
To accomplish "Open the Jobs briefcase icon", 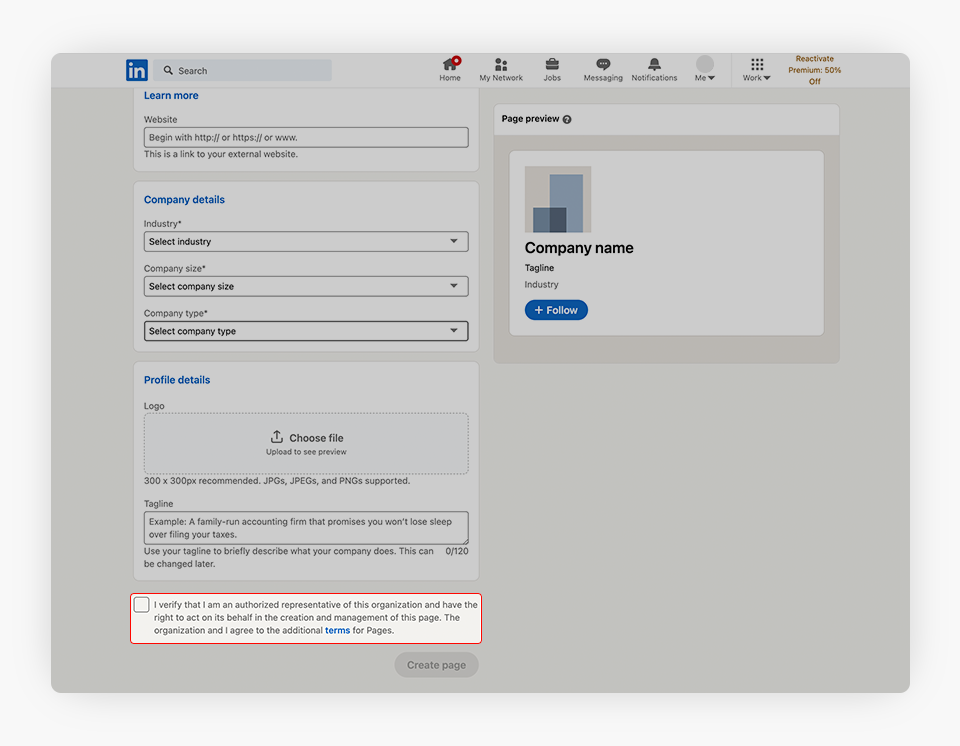I will [x=552, y=65].
